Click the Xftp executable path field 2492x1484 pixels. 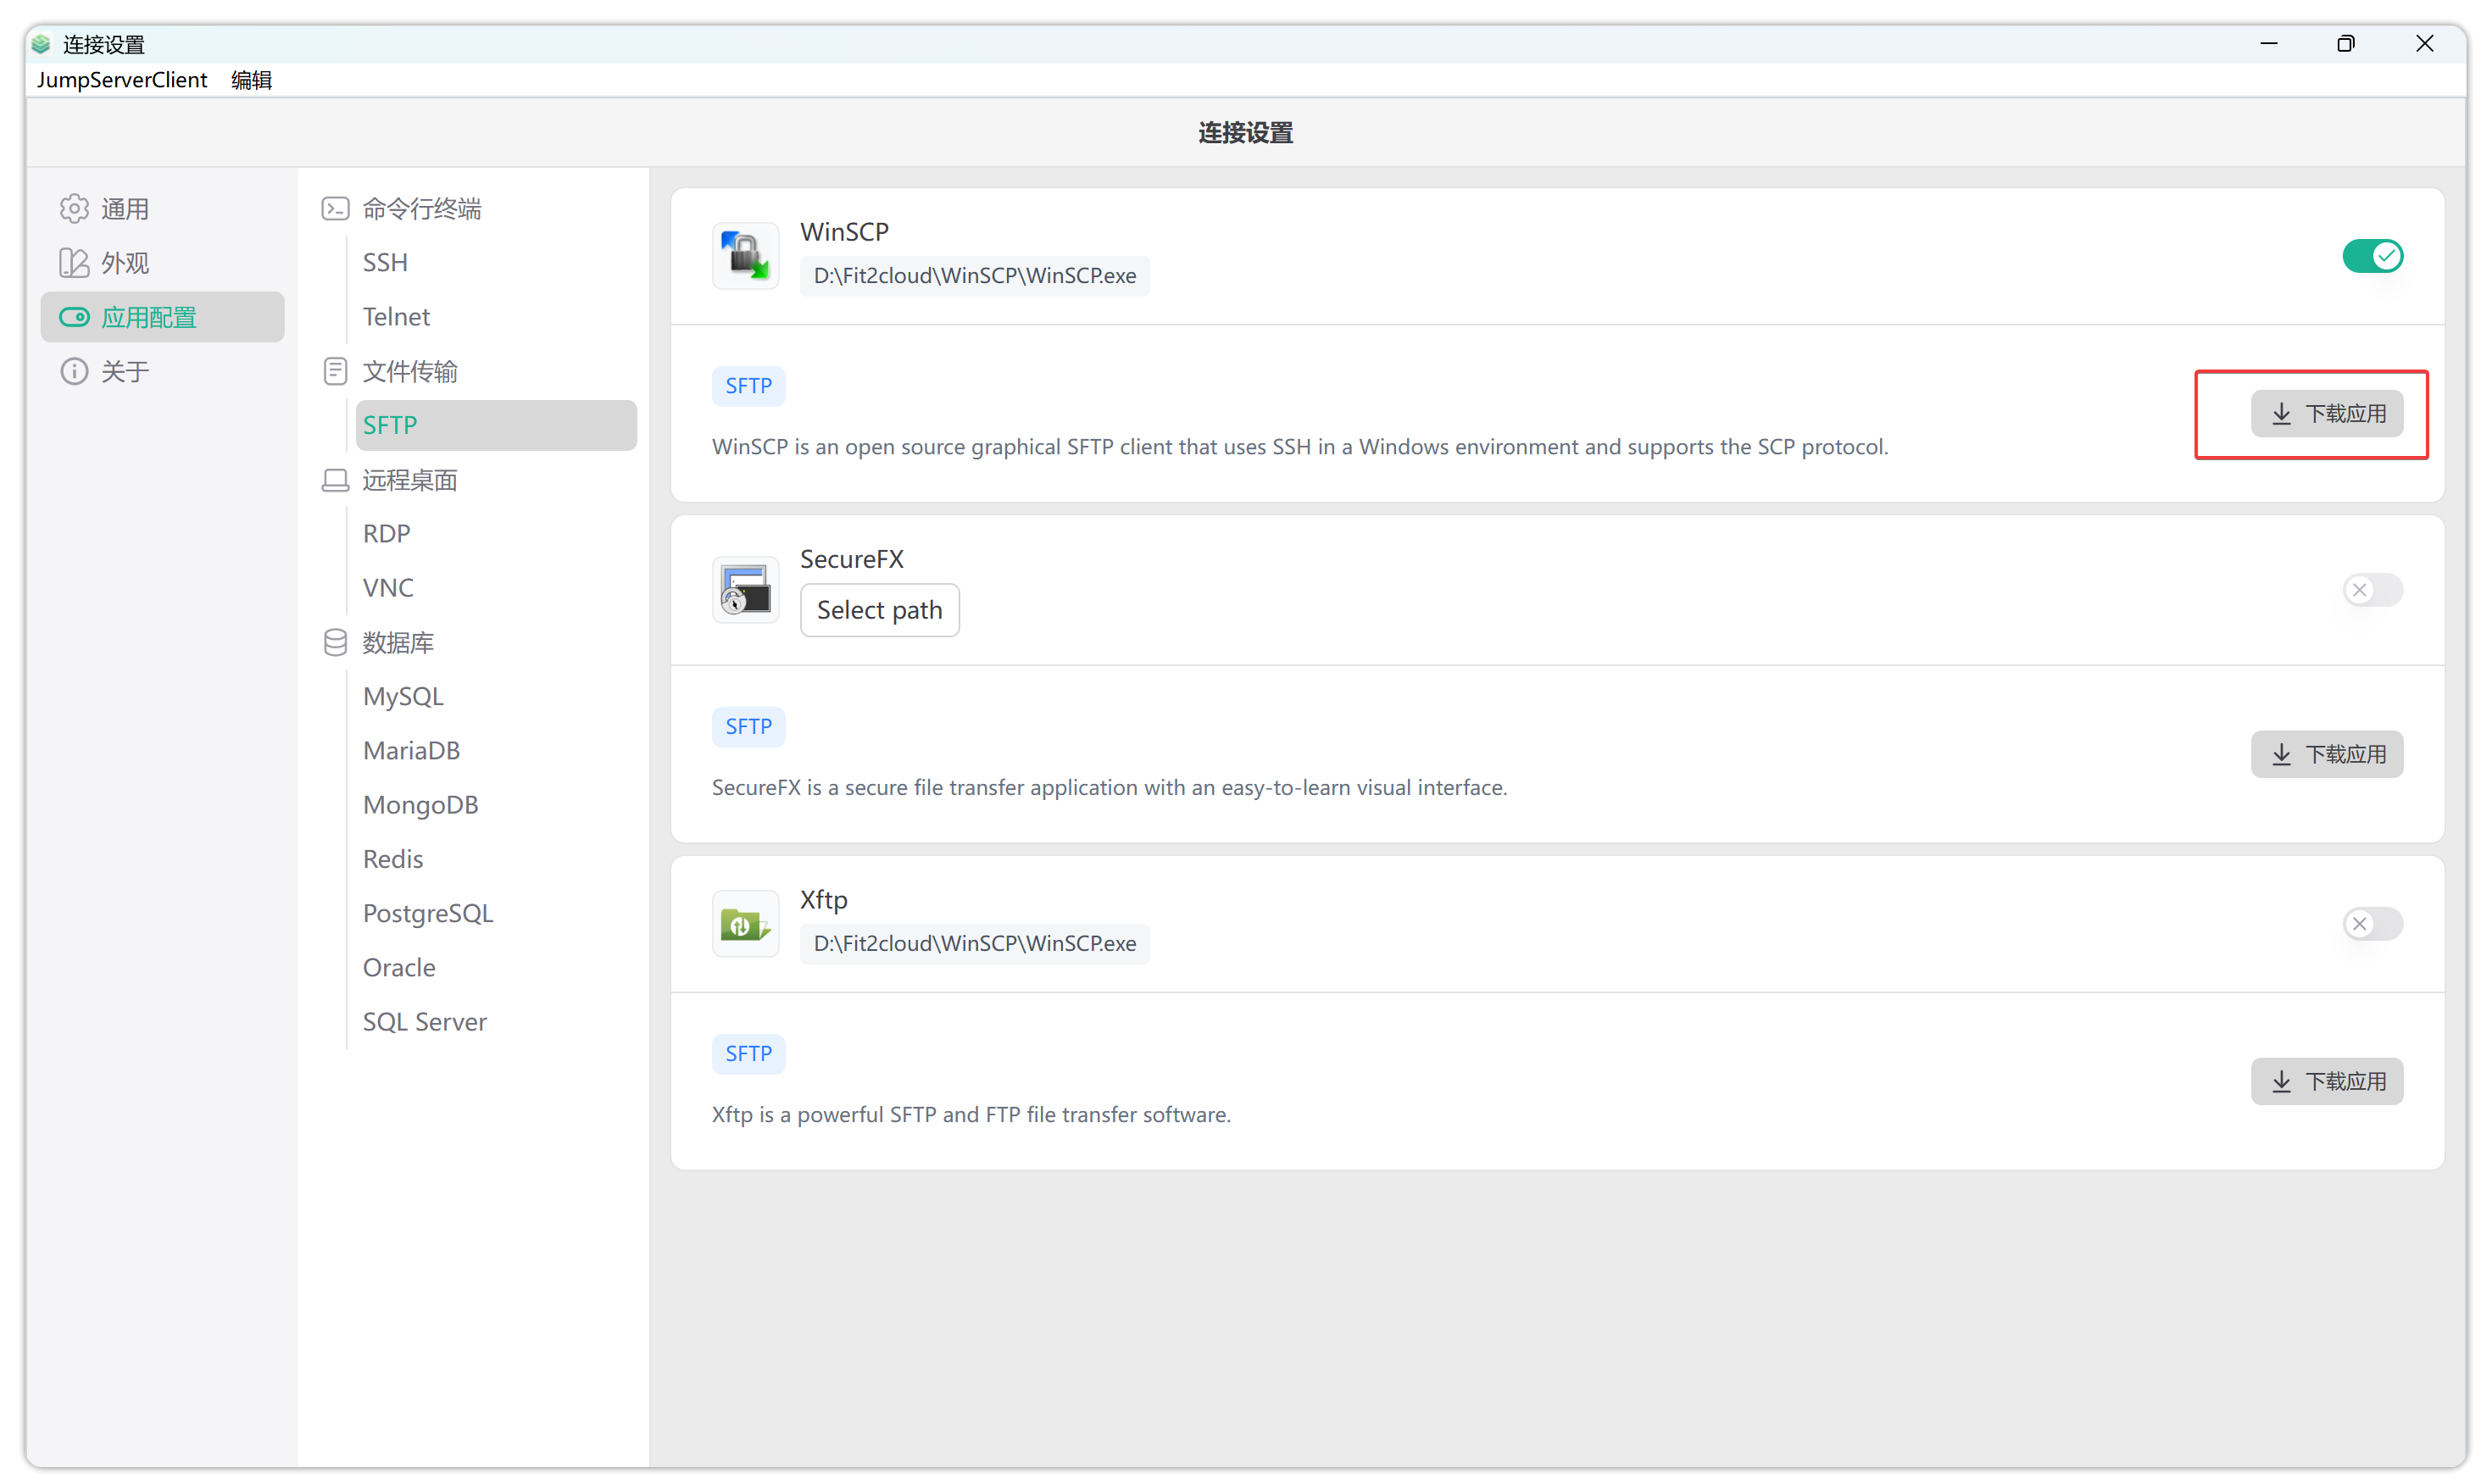974,944
